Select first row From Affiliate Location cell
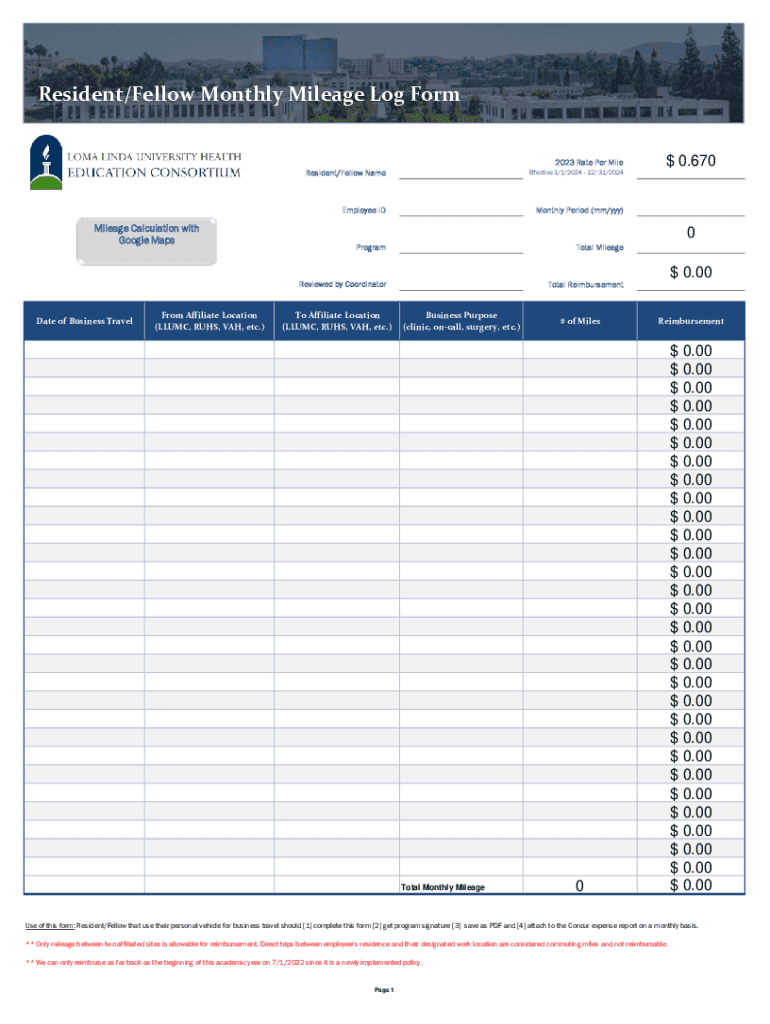The height and width of the screenshot is (1024, 770). (x=209, y=351)
